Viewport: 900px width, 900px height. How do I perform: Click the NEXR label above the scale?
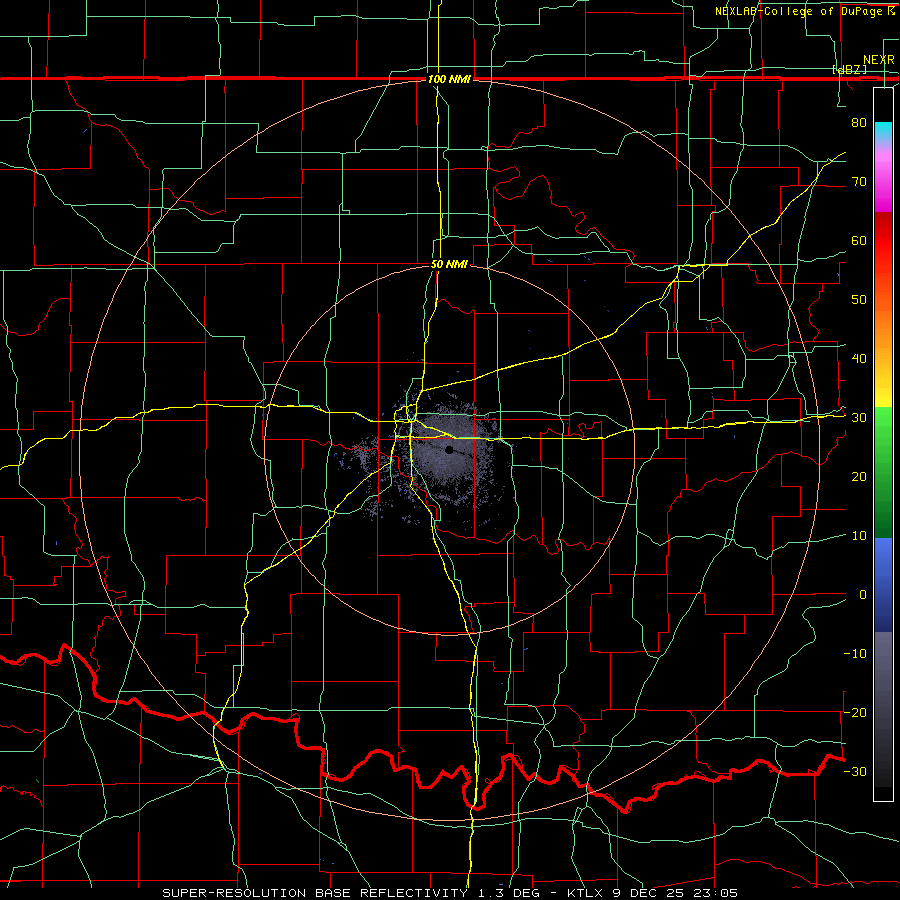(878, 60)
